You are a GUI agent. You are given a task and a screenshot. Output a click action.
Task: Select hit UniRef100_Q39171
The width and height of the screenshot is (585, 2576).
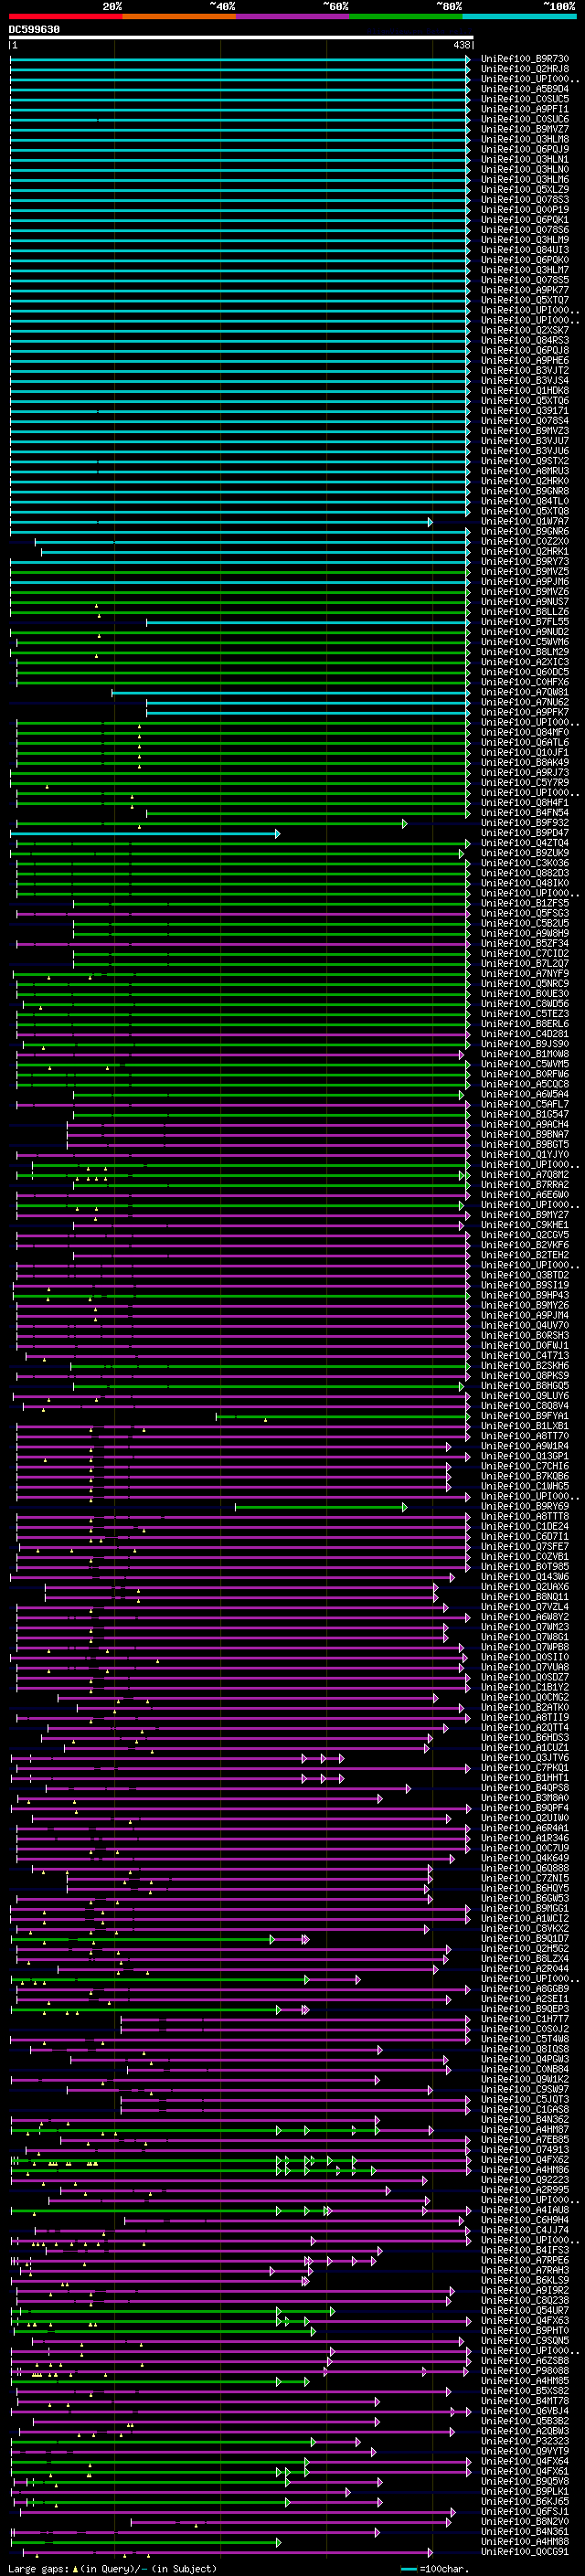pyautogui.click(x=525, y=411)
